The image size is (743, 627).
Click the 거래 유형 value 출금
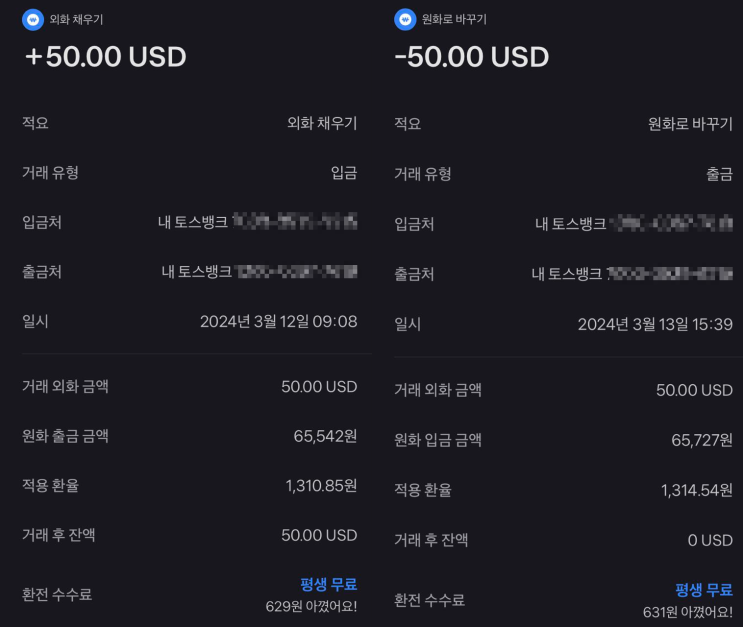click(719, 174)
